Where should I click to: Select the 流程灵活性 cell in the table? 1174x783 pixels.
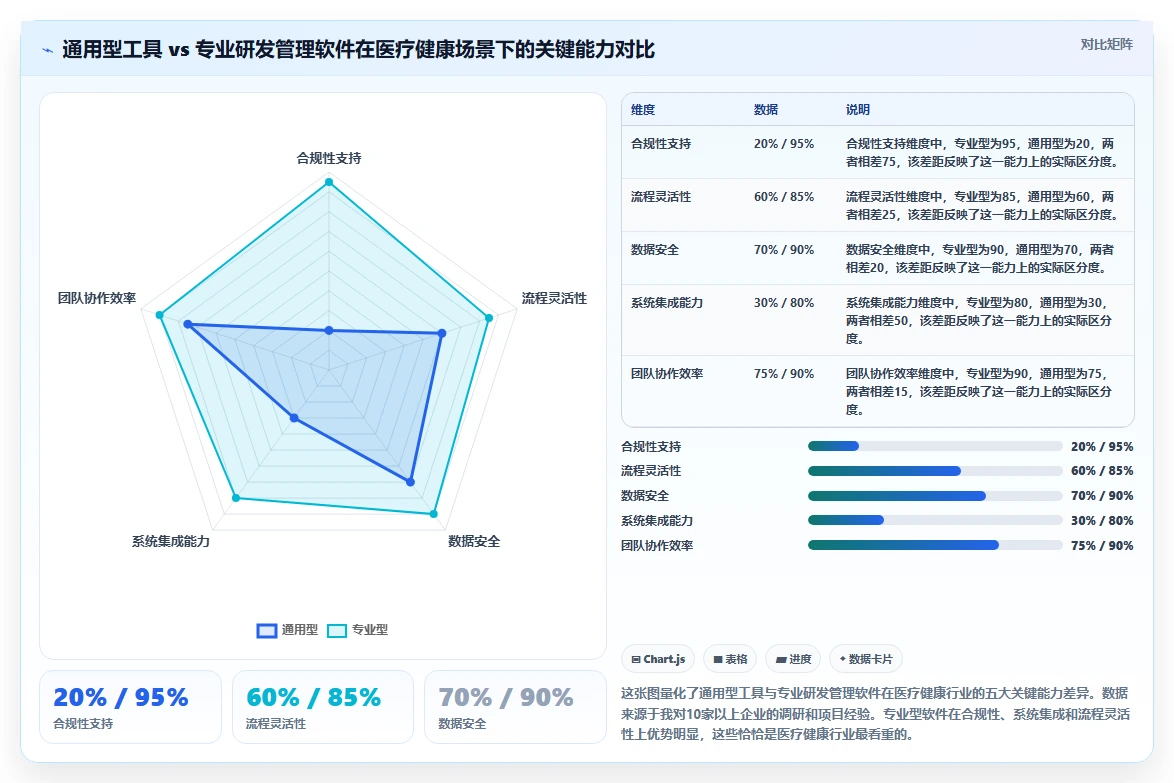click(x=660, y=197)
